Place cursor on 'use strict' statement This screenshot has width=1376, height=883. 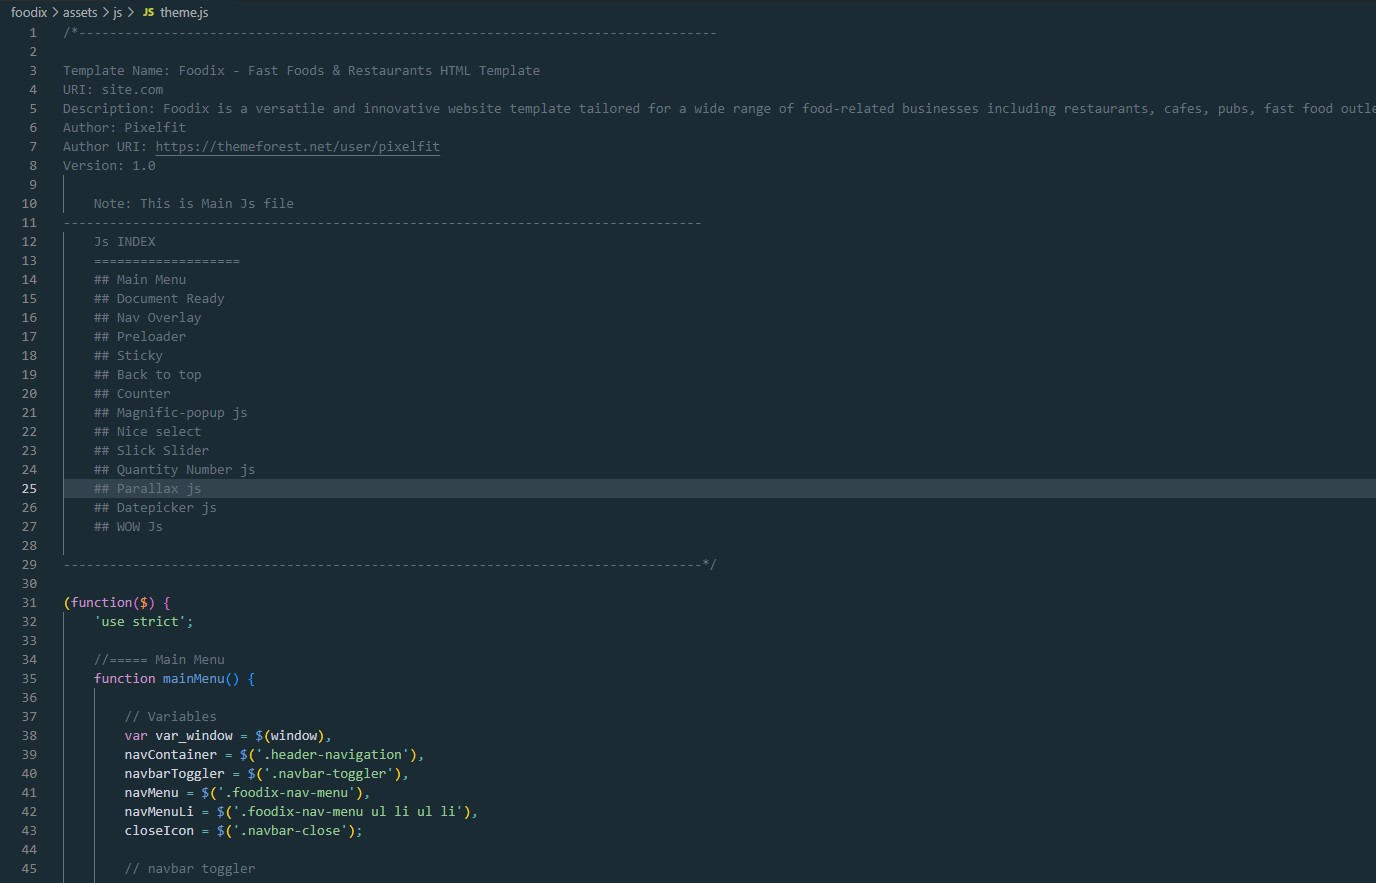coord(143,622)
